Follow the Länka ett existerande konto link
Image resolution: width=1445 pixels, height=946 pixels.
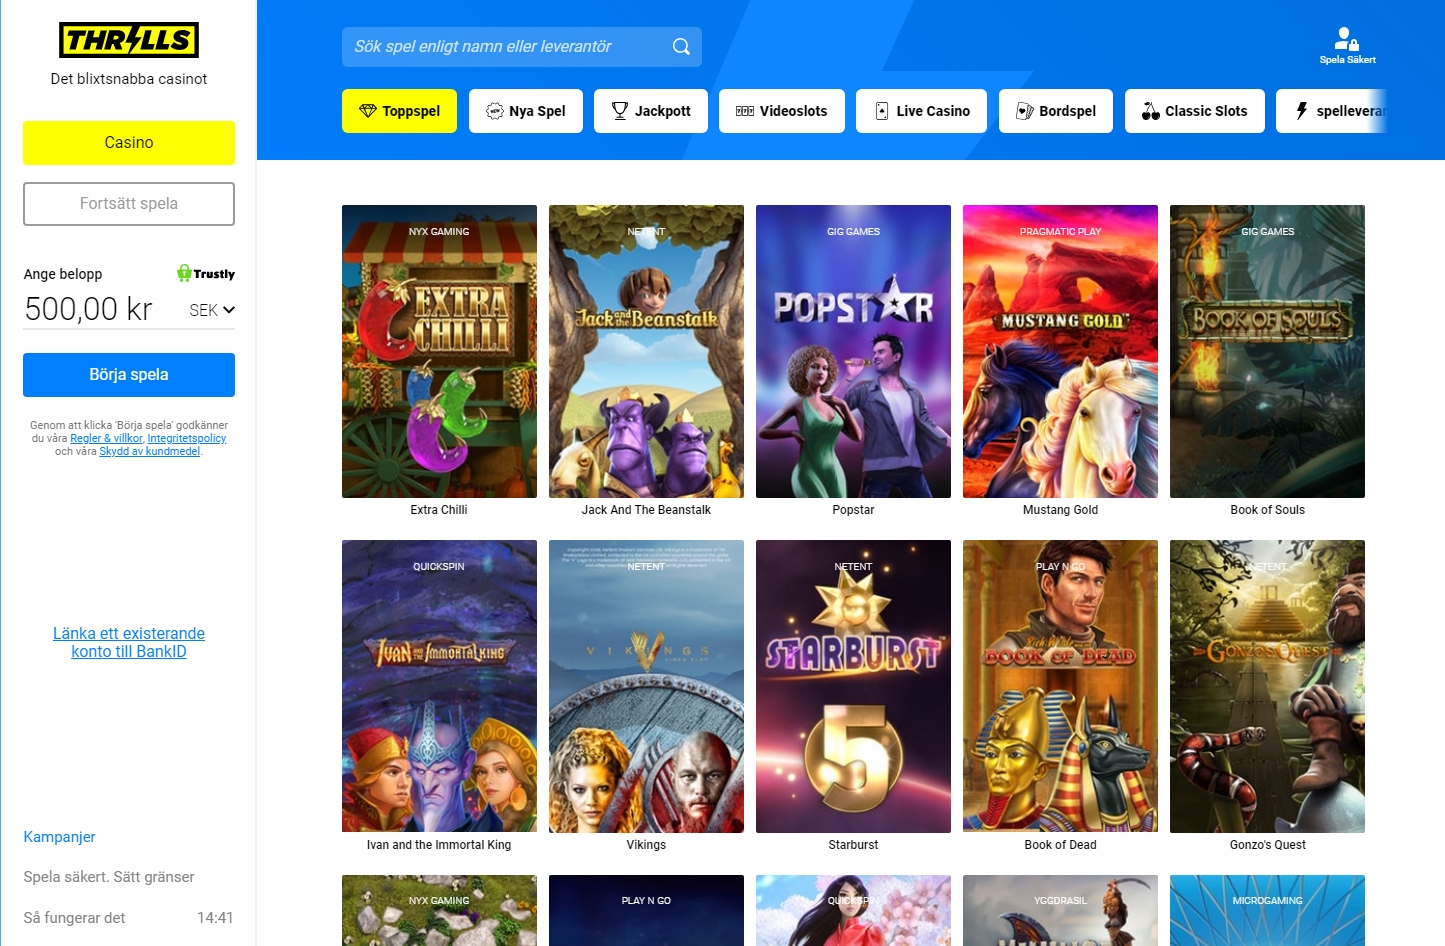click(129, 642)
